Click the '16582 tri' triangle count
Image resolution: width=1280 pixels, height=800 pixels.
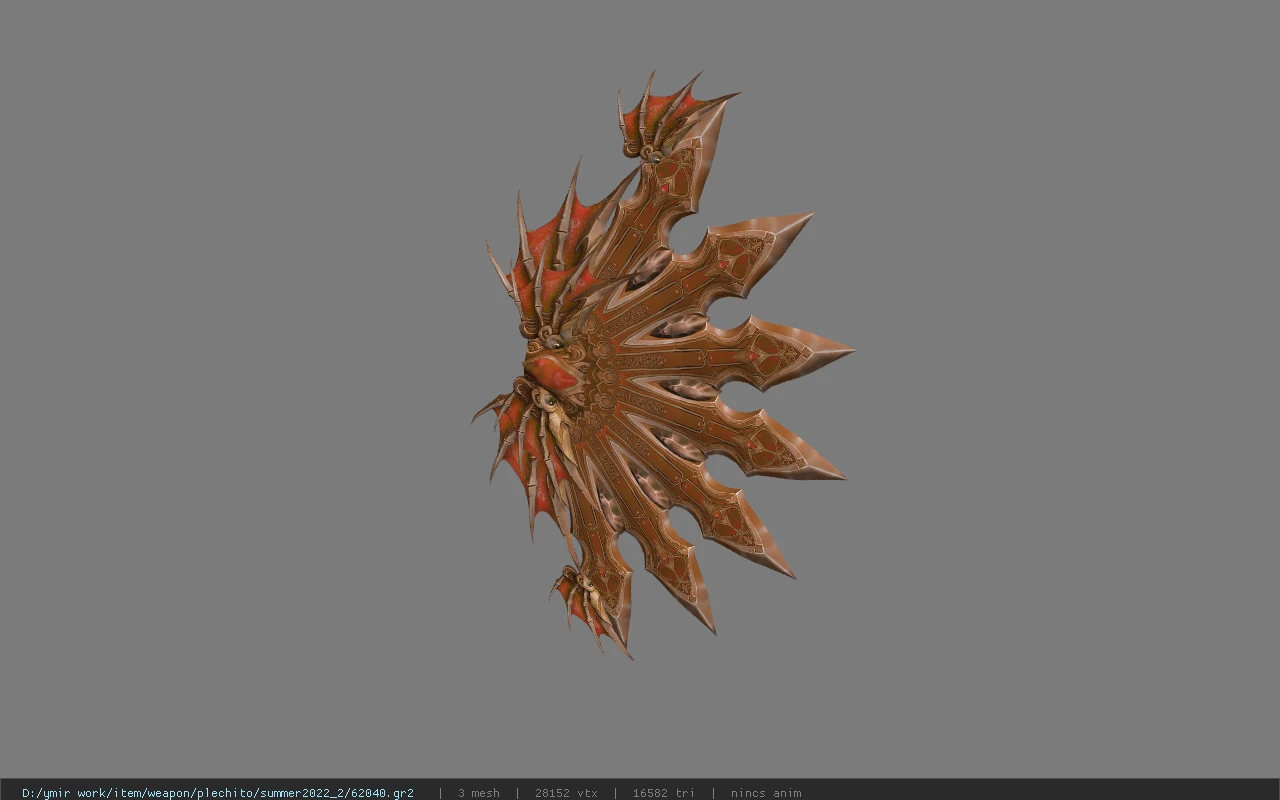663,793
